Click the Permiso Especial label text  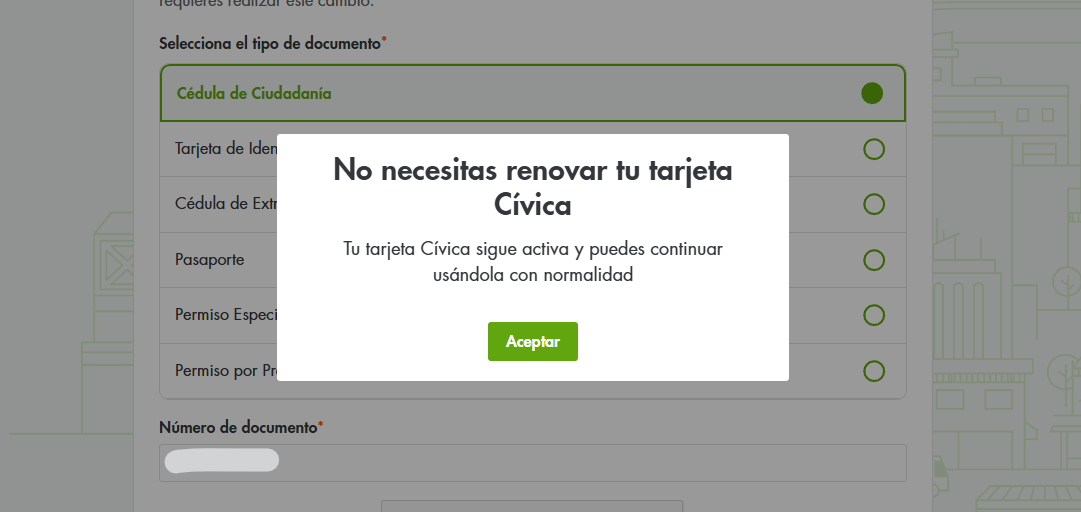click(225, 316)
